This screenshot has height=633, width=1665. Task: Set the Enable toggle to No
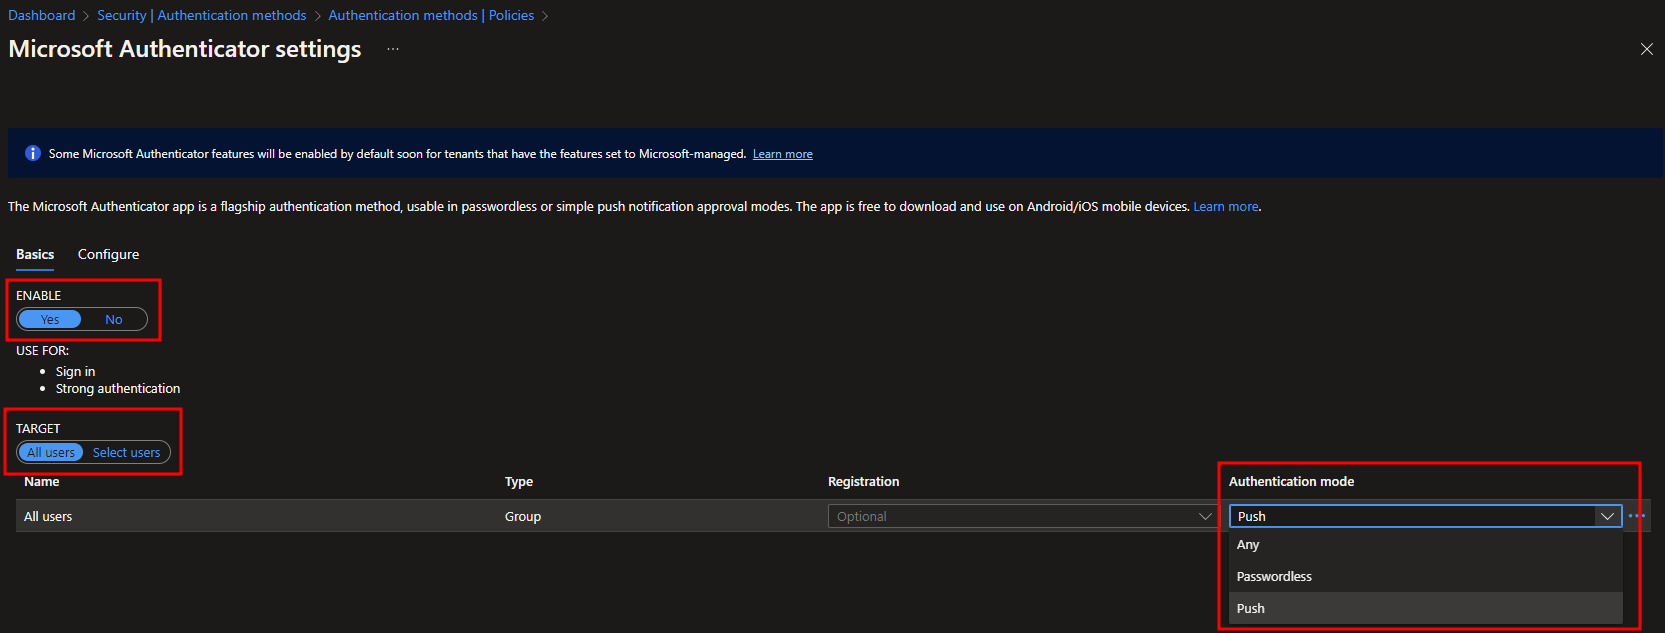pyautogui.click(x=114, y=319)
